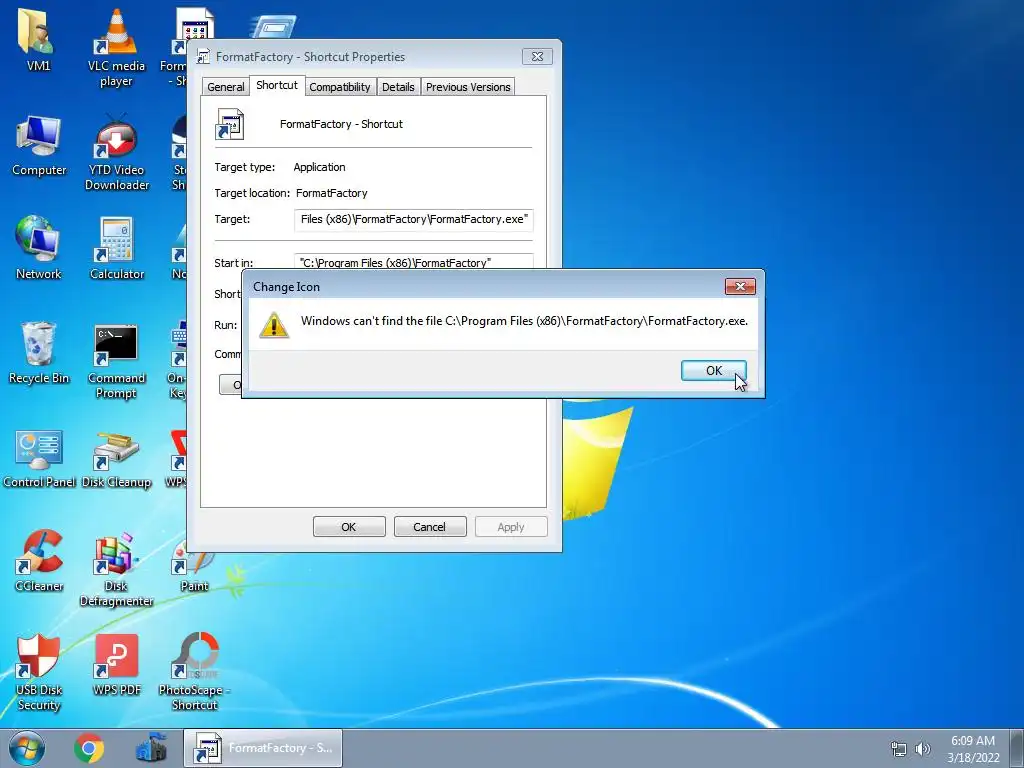Viewport: 1024px width, 768px height.
Task: Click the warning icon in Change Icon dialog
Action: tap(274, 324)
